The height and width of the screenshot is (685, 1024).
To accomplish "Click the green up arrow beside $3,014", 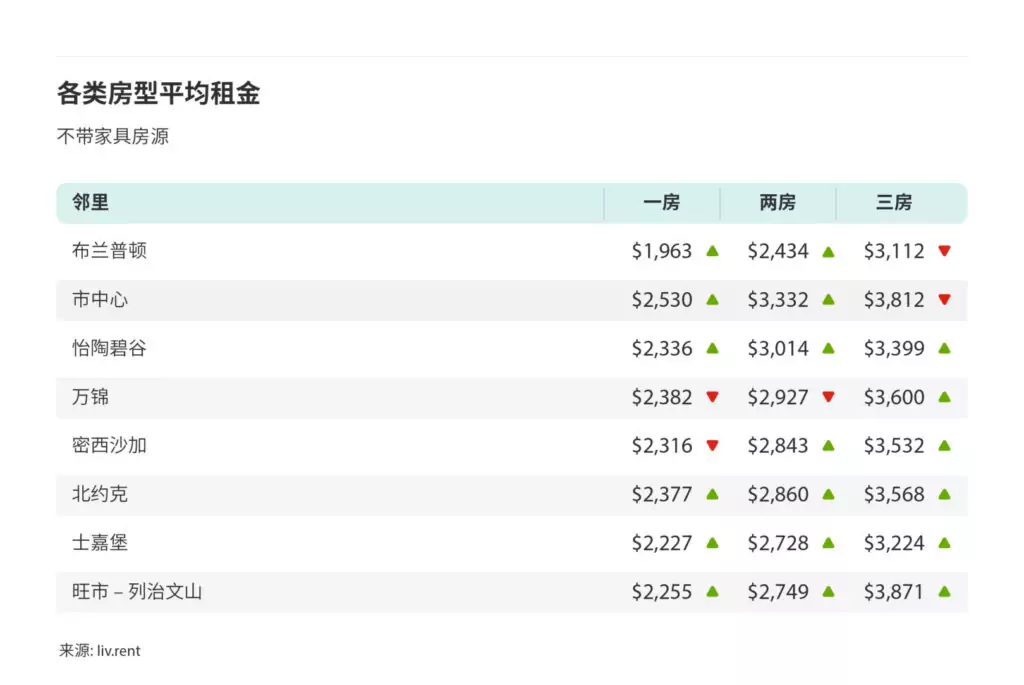I will [828, 348].
